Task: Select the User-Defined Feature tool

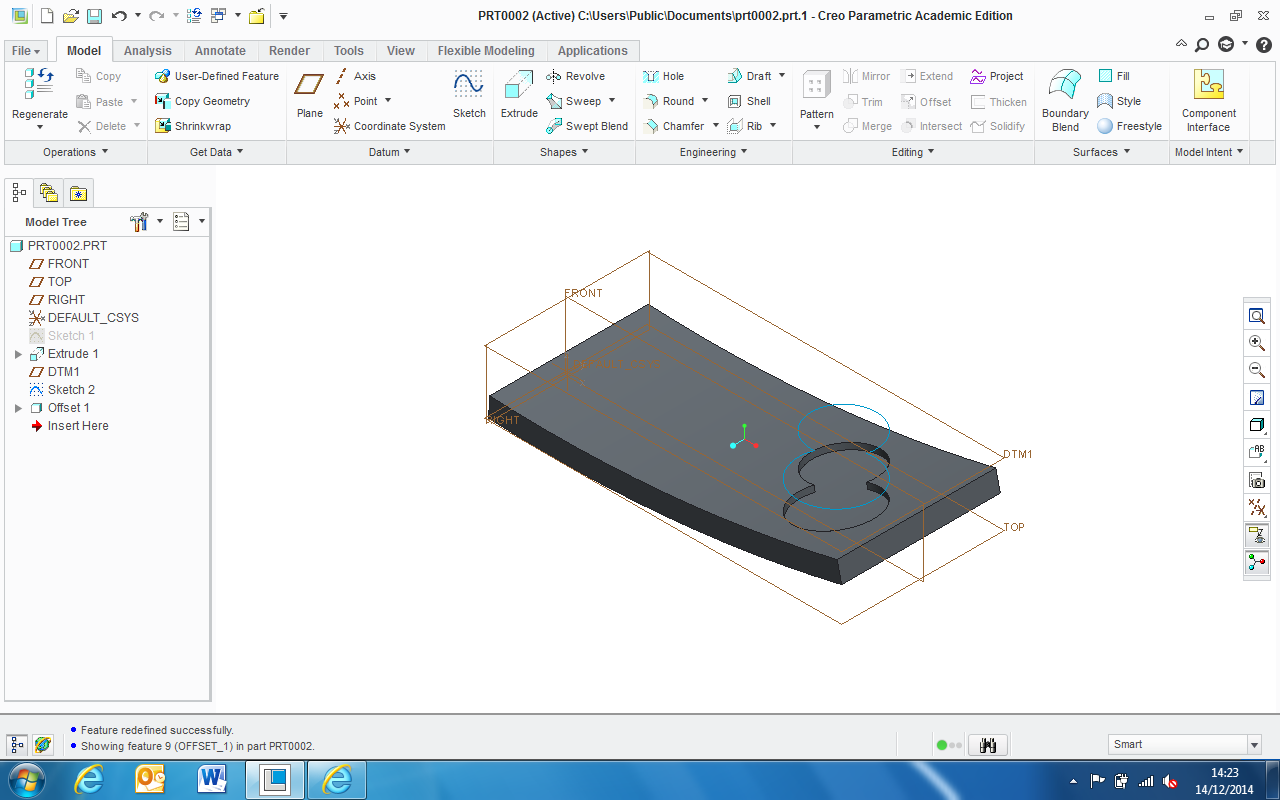Action: [x=217, y=76]
